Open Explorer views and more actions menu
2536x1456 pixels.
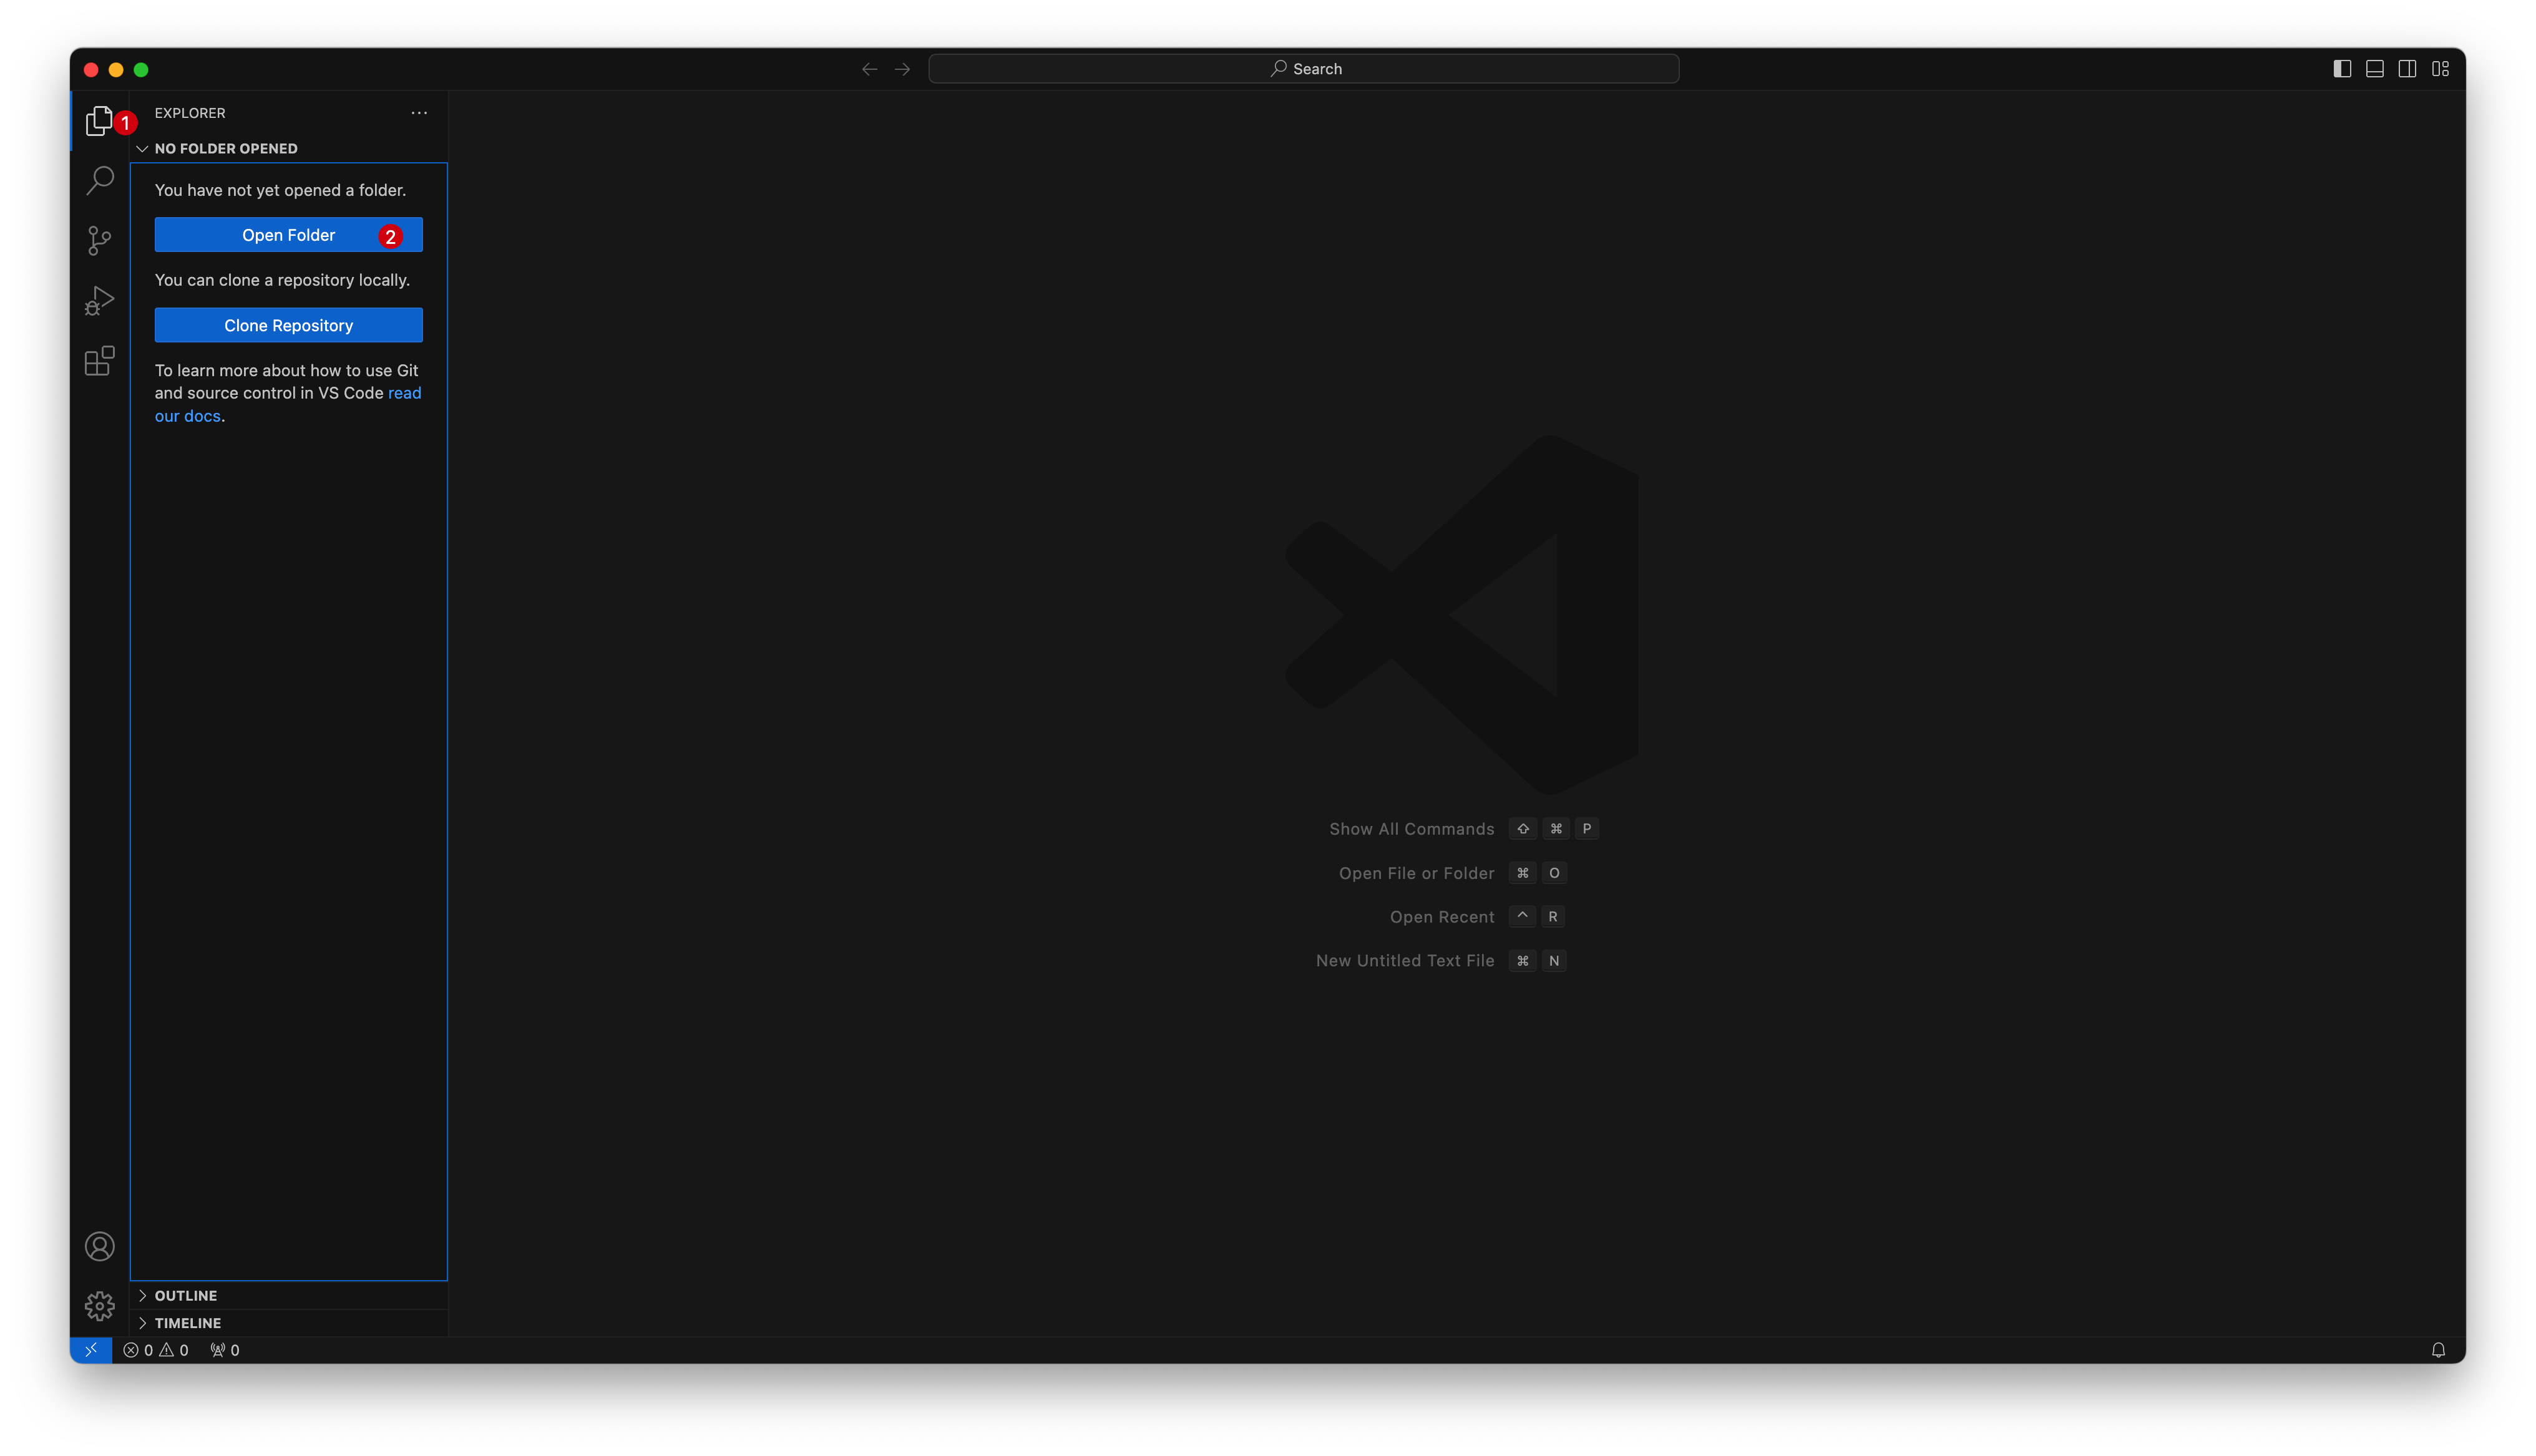tap(419, 113)
